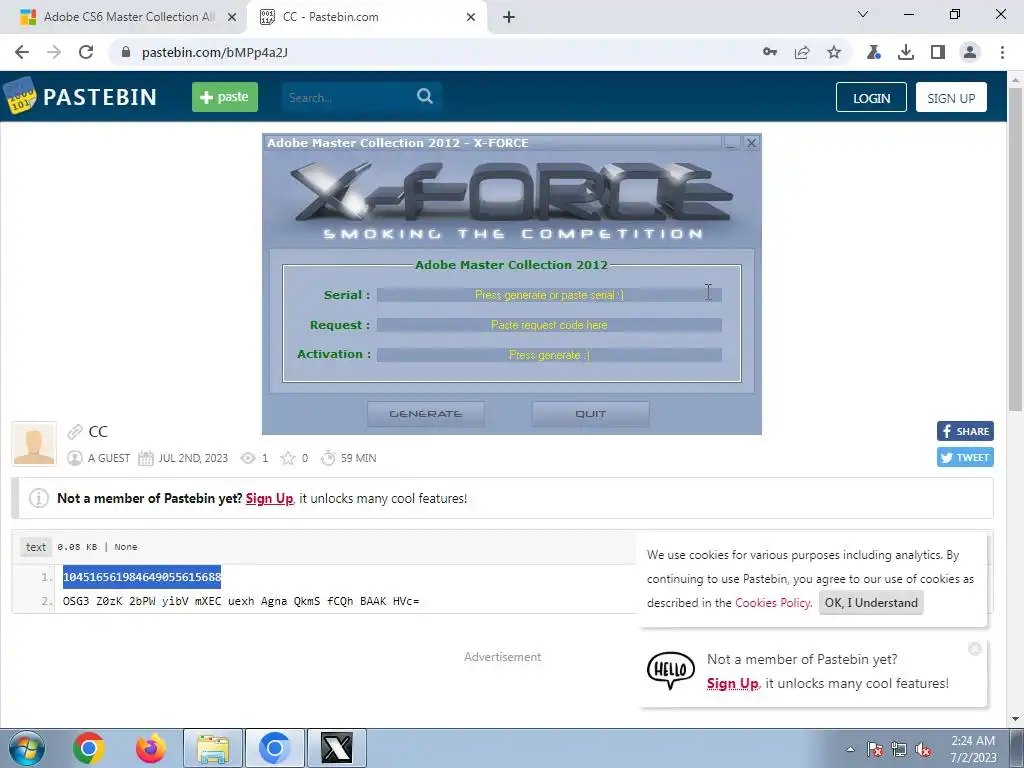
Task: Click the QUIT button in keygen
Action: tap(590, 414)
